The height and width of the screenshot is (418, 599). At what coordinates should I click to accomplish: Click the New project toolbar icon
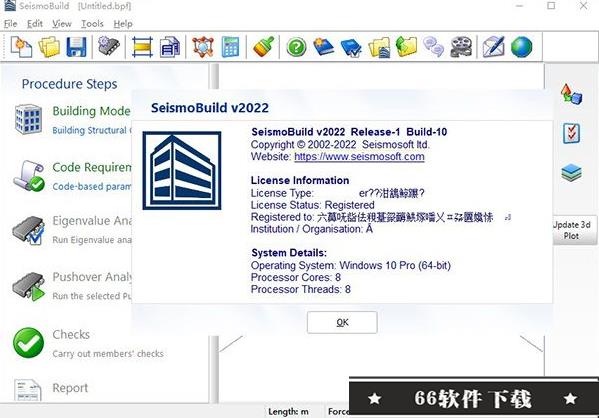(21, 47)
